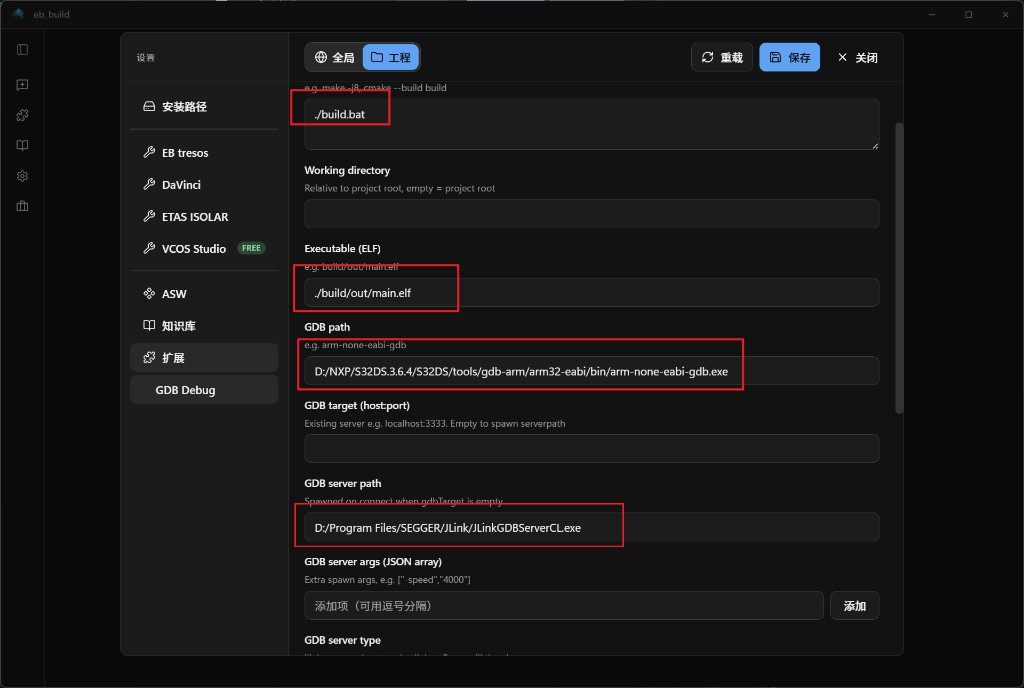
Task: Open the GDB Debug sub-item
Action: coord(204,390)
